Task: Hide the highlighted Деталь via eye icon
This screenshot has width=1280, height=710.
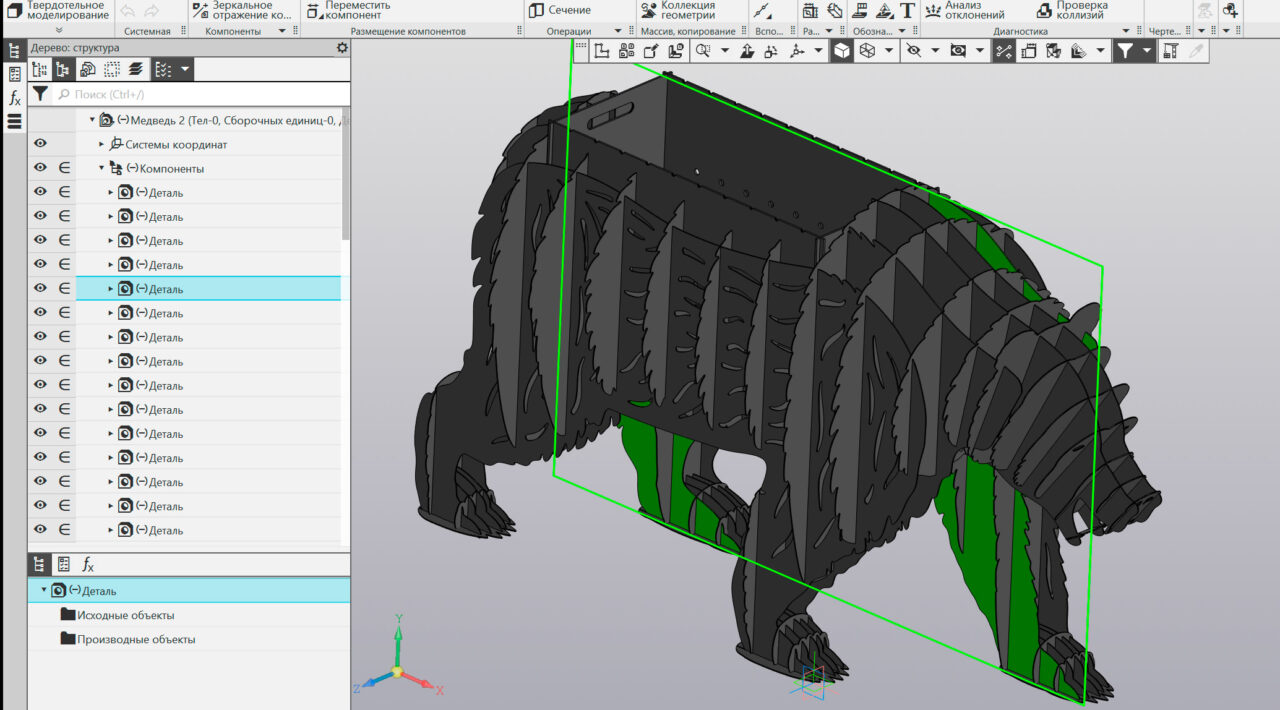Action: click(x=40, y=288)
